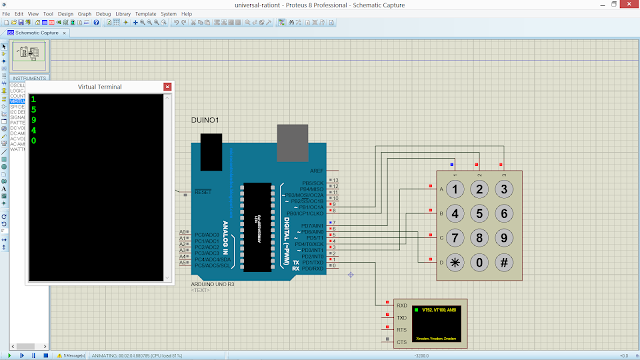
Task: Select the Selection arrow tool in the side toolbar
Action: [4, 47]
